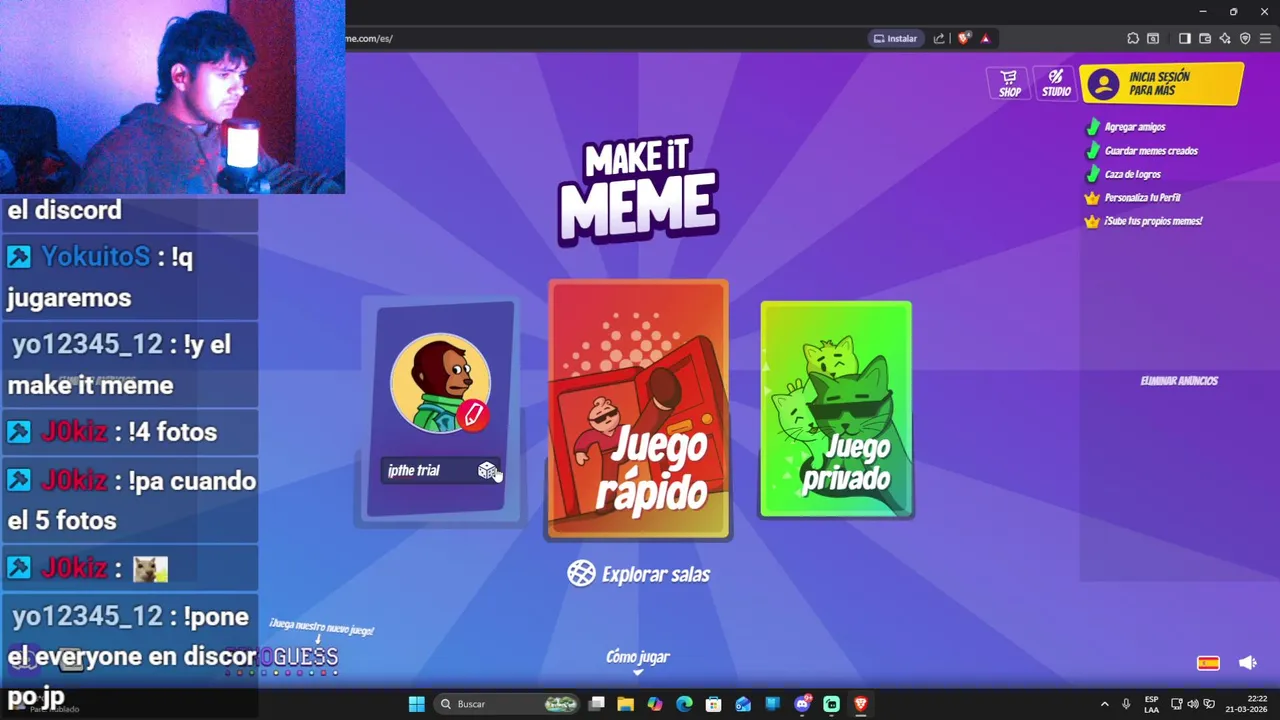The height and width of the screenshot is (720, 1280).
Task: Open Discord from the taskbar
Action: pos(802,704)
